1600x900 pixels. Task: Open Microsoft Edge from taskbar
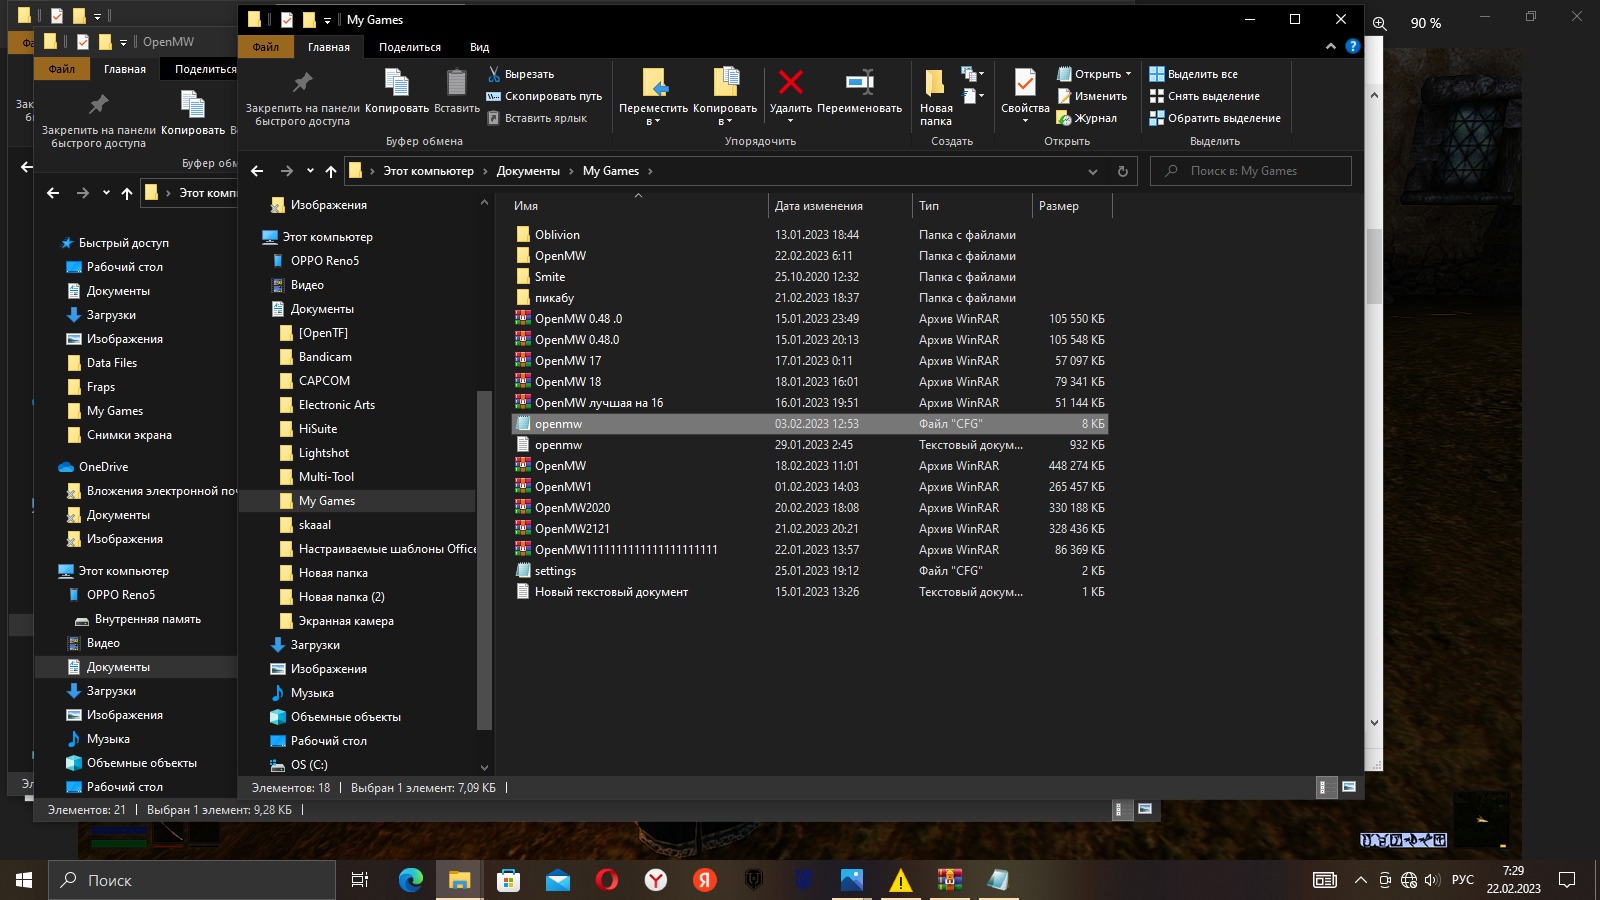[410, 880]
